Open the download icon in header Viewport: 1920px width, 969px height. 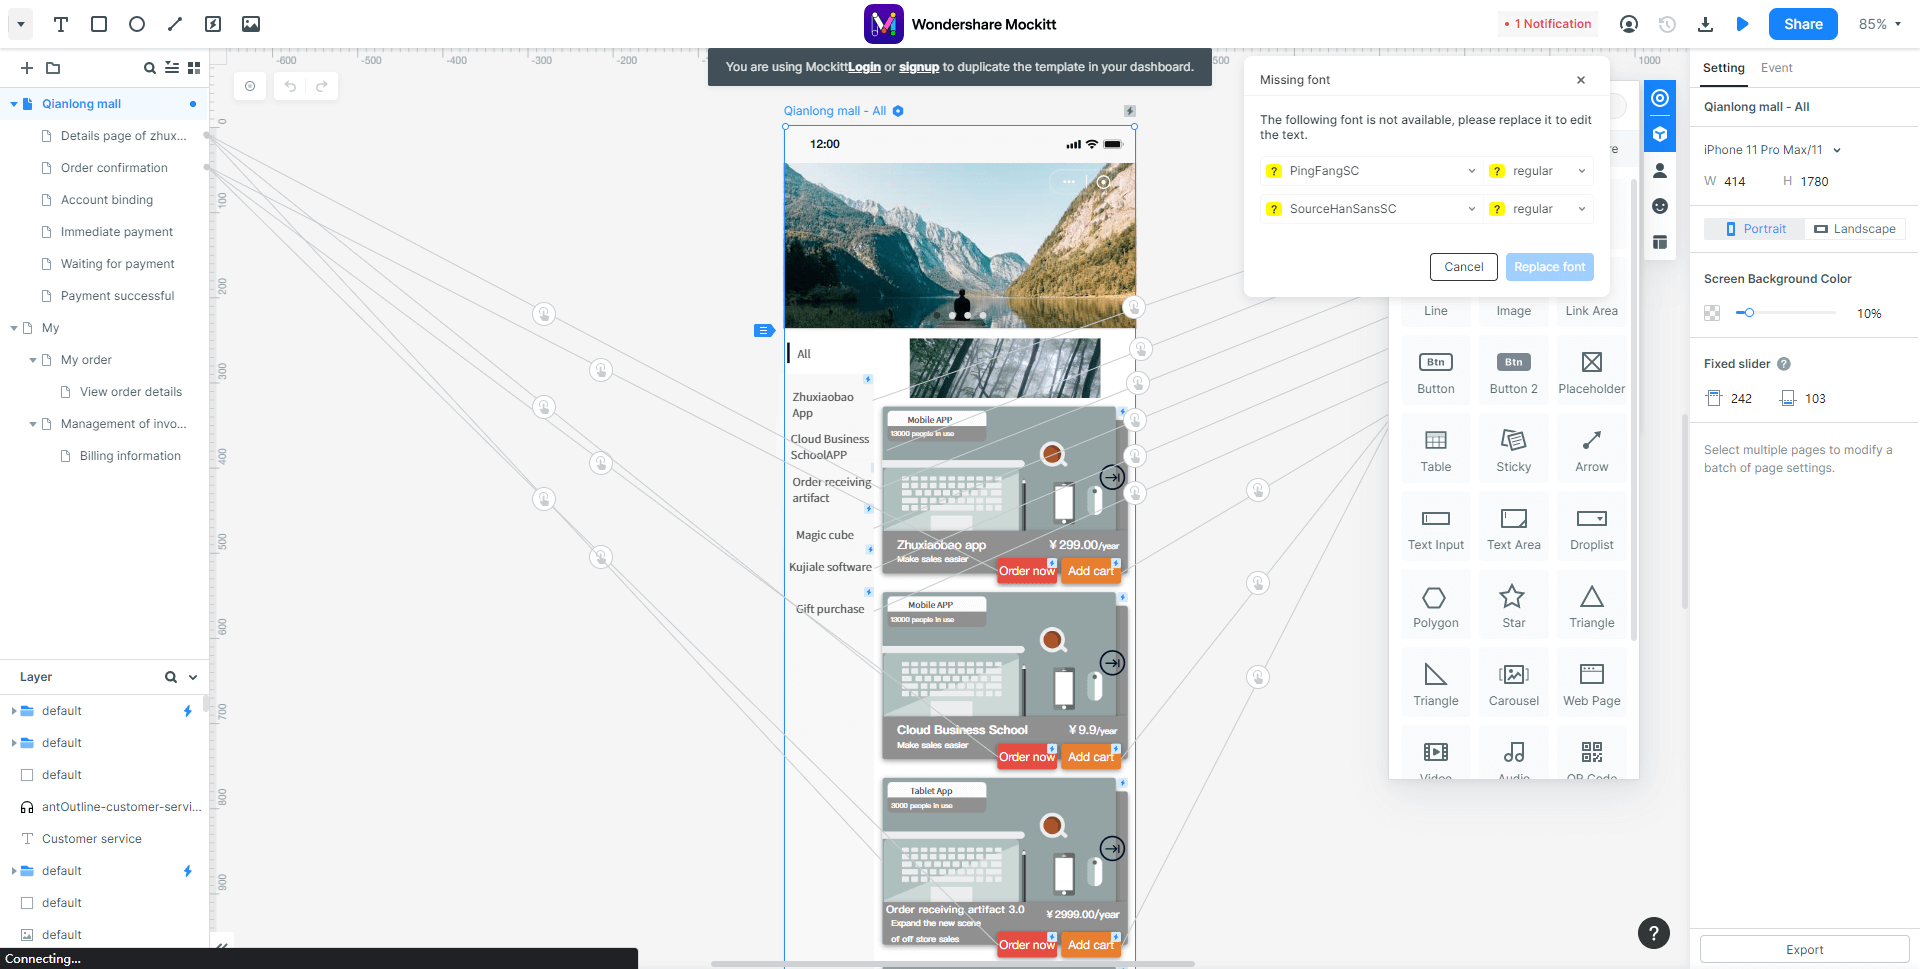1705,24
